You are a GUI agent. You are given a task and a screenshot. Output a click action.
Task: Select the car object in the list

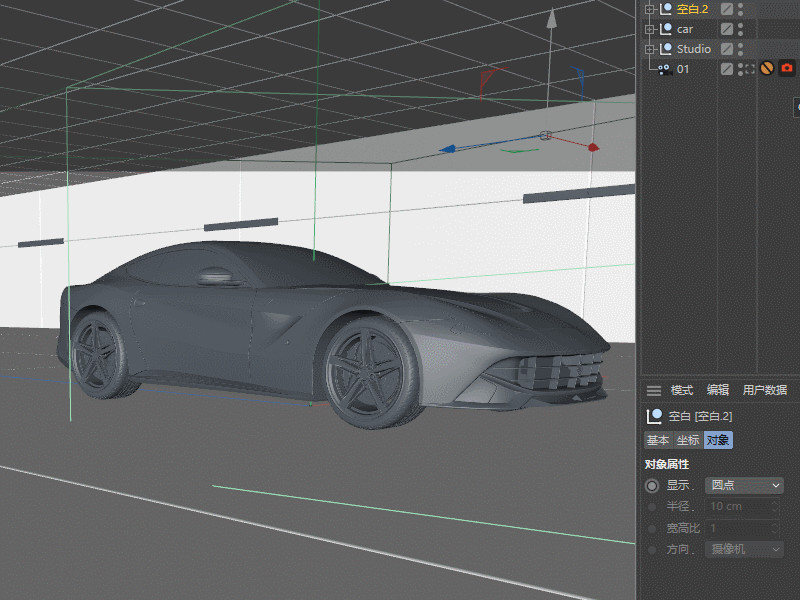click(685, 29)
